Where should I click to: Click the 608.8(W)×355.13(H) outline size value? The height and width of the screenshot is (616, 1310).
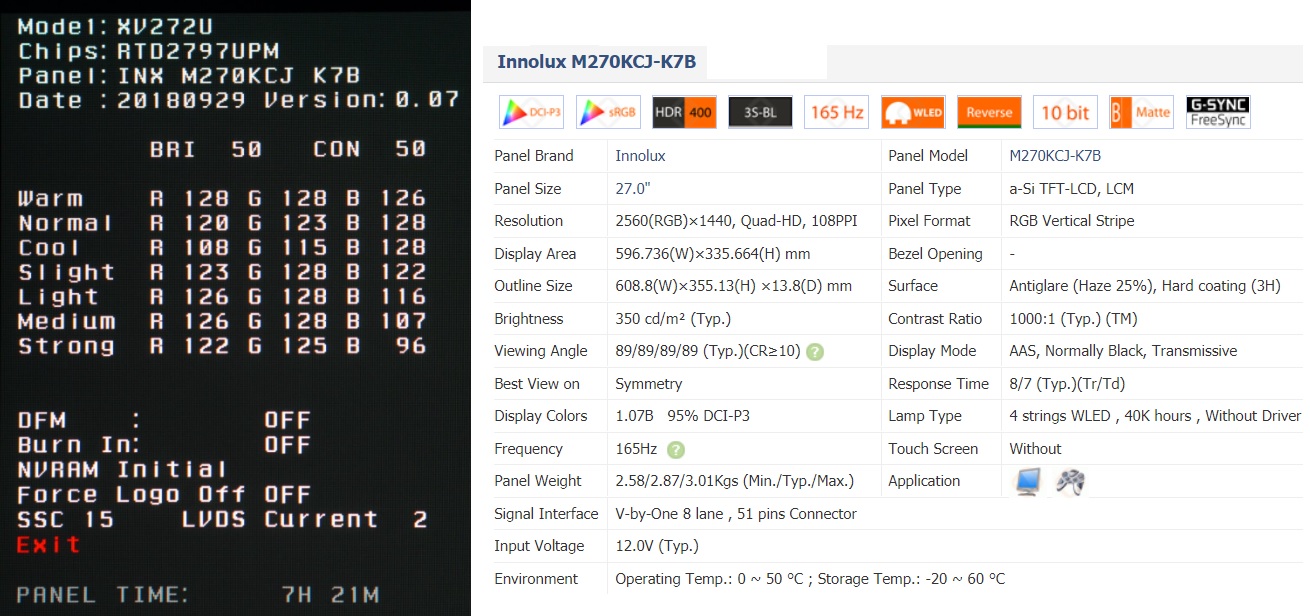(x=734, y=286)
